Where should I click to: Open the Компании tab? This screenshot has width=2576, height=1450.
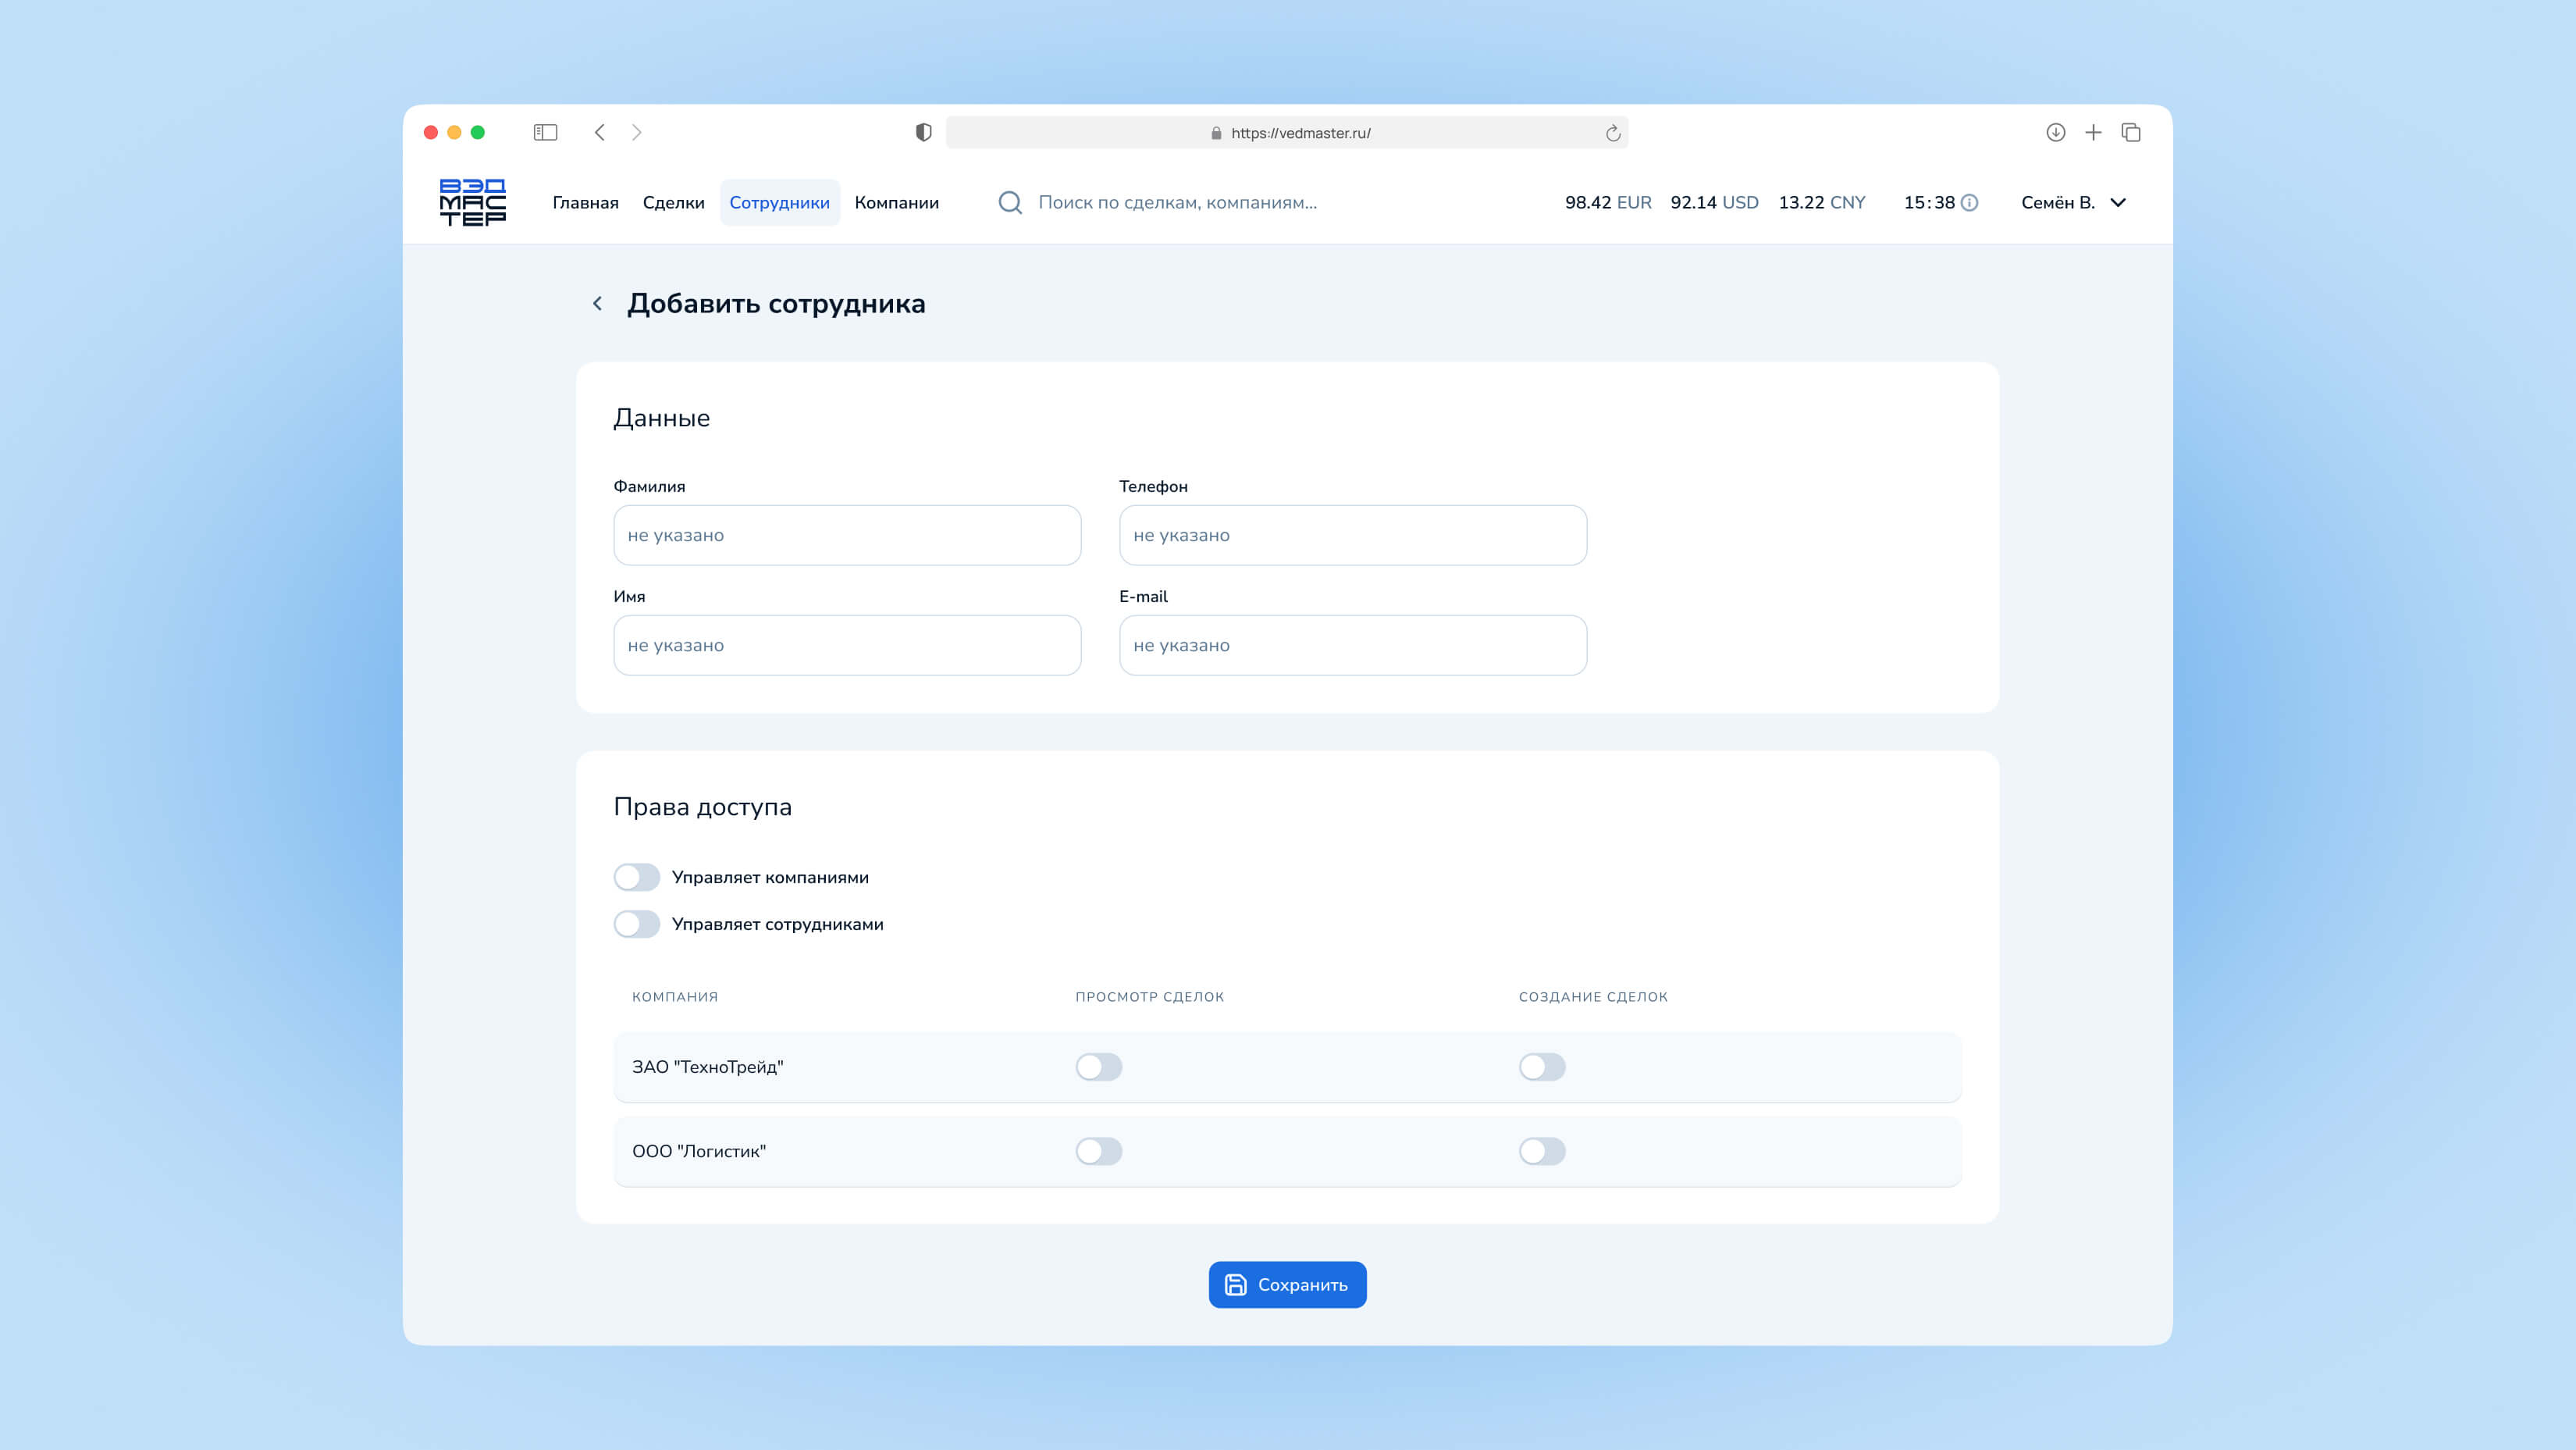tap(896, 203)
